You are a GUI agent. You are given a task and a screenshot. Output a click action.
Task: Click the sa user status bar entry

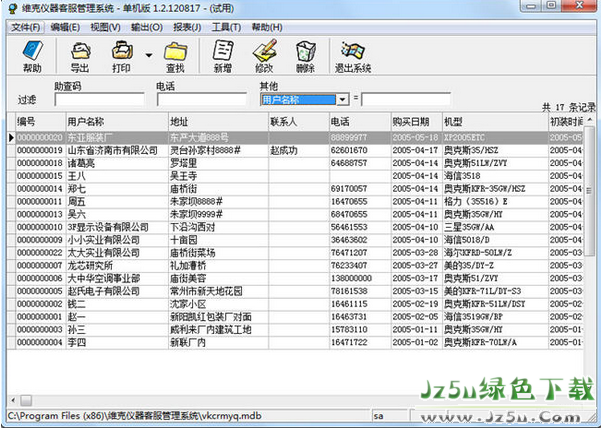(x=378, y=416)
